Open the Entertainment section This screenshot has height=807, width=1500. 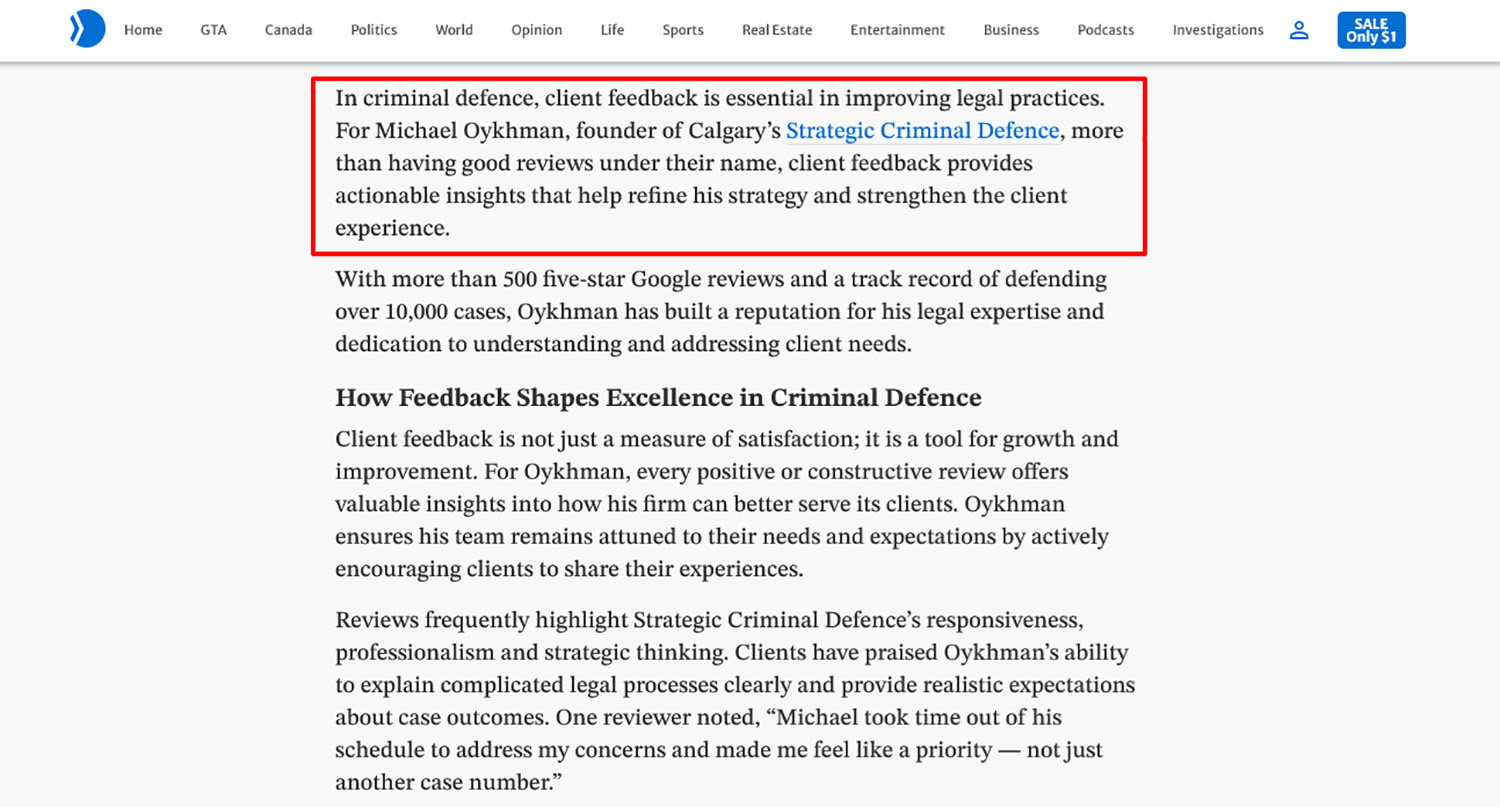pyautogui.click(x=897, y=30)
